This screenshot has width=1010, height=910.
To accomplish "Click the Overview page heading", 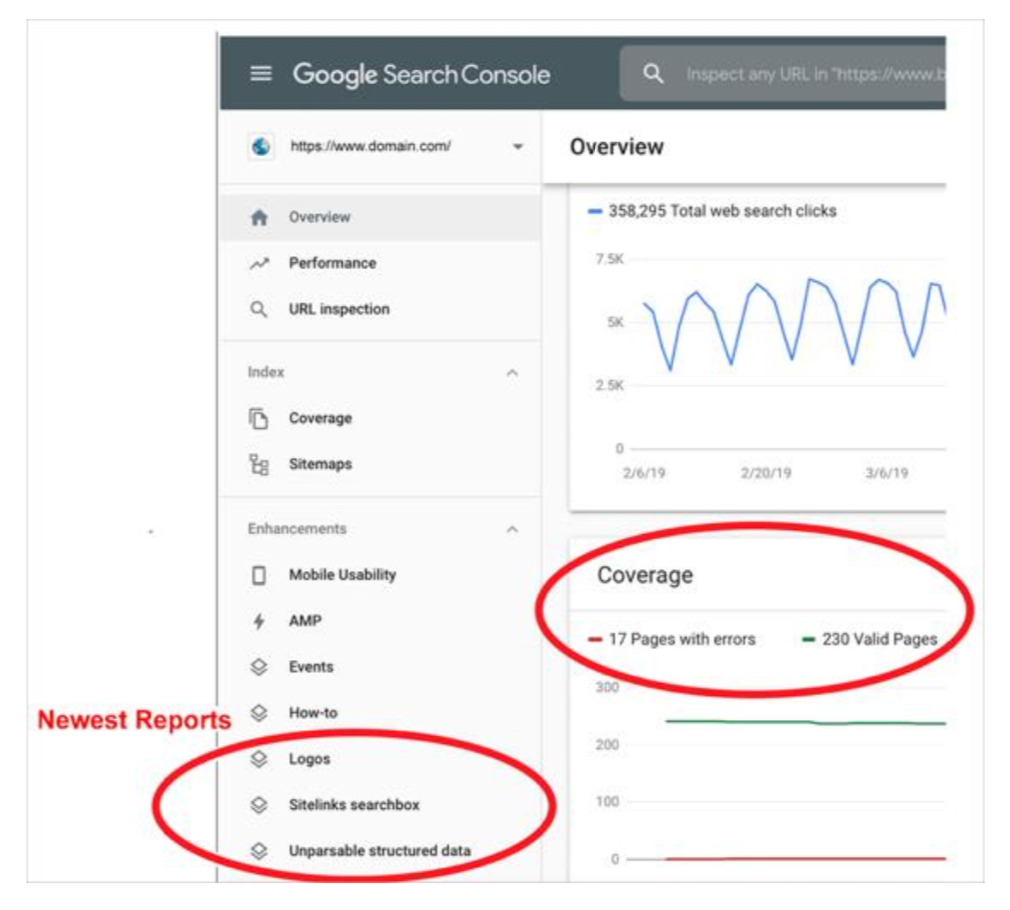I will 616,147.
